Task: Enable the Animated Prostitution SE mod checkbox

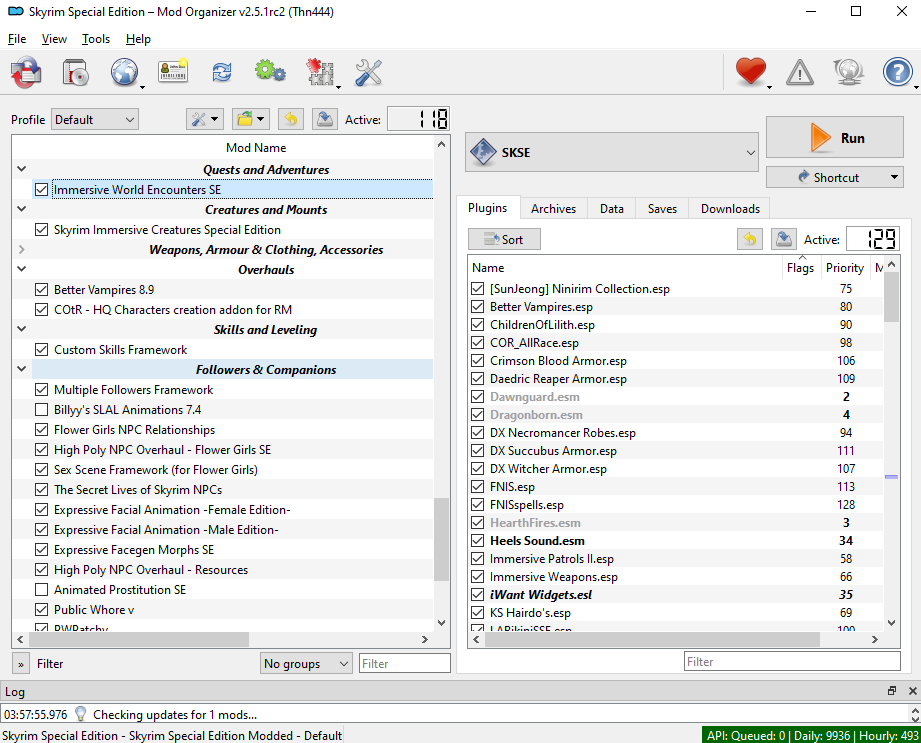Action: [41, 590]
